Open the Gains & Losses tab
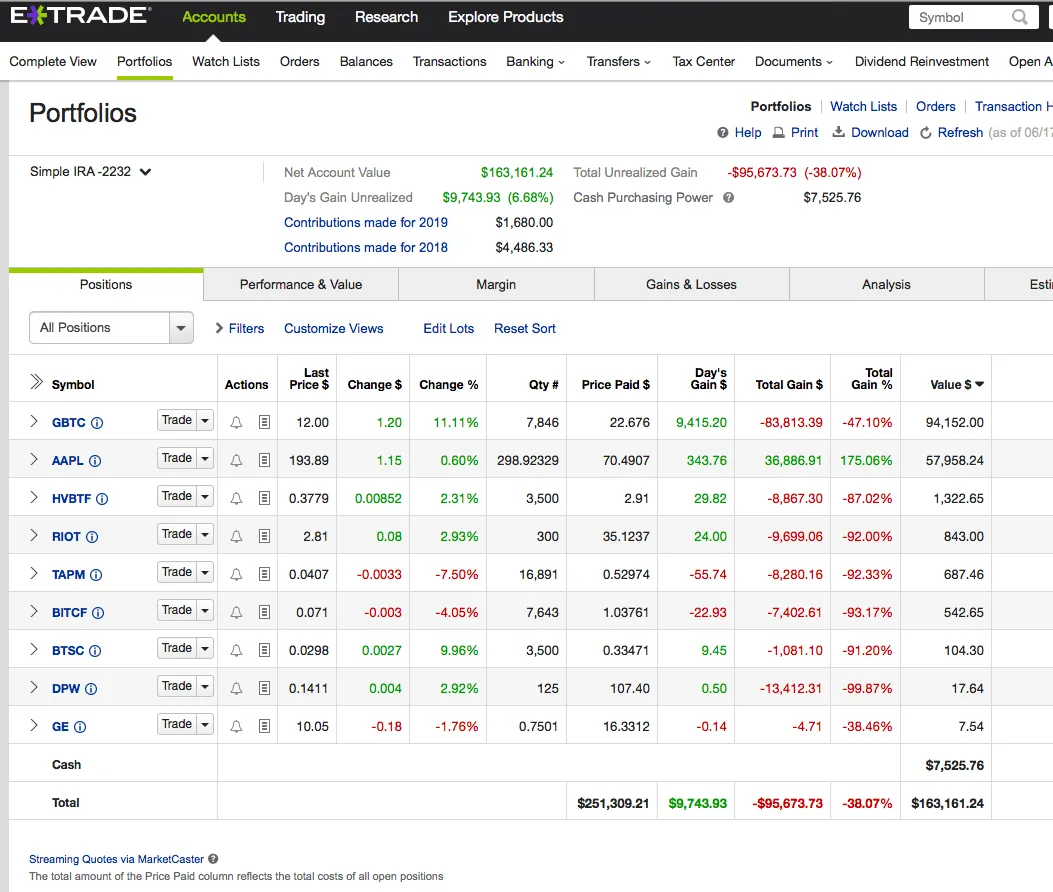 691,285
